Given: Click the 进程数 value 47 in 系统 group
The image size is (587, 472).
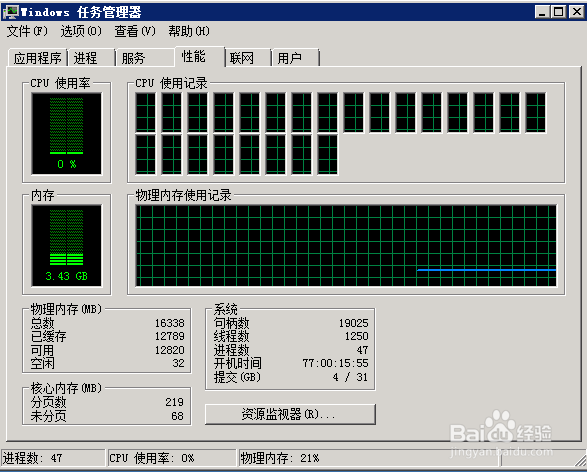Looking at the screenshot, I should 362,350.
